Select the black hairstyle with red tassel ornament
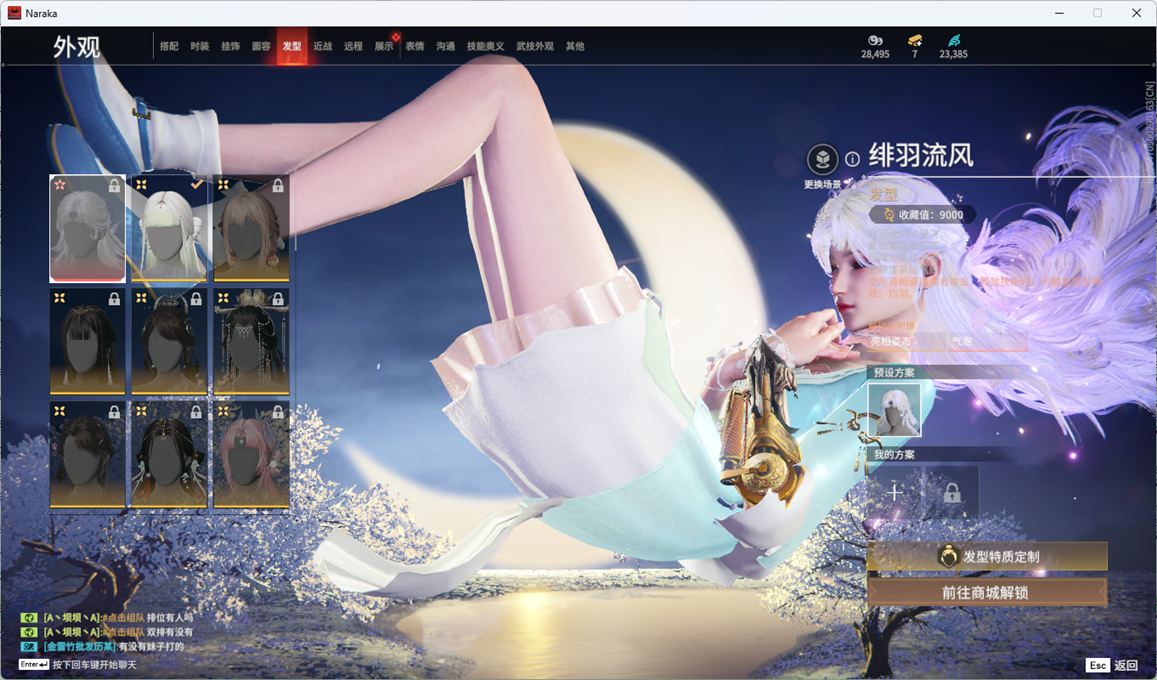 tap(169, 455)
